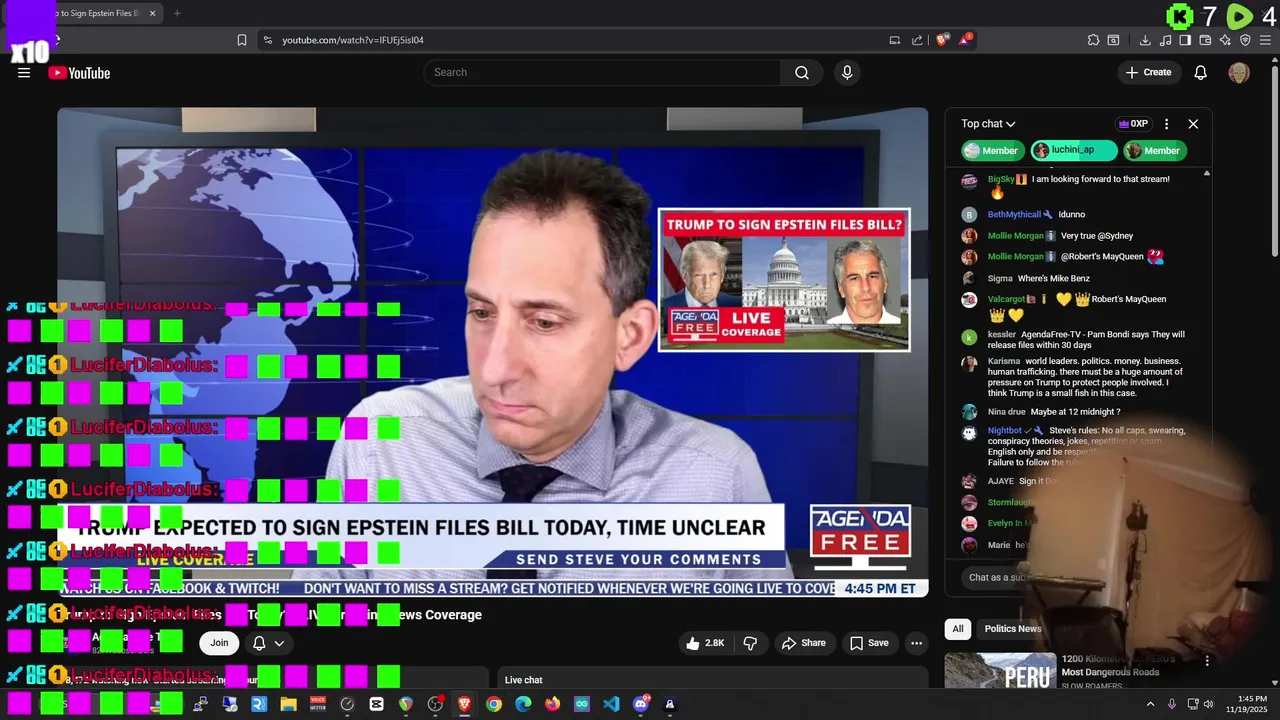Open a new browser tab with plus

pos(177,13)
